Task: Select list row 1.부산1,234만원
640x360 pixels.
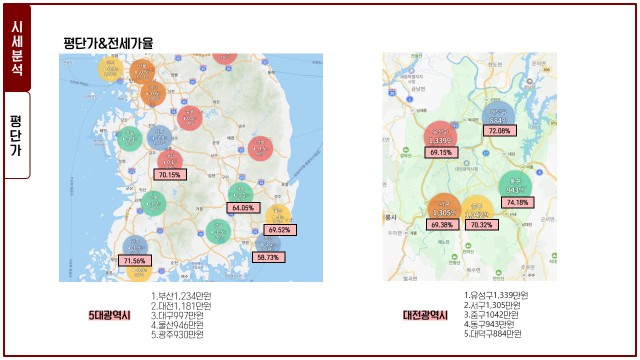Action: tap(181, 296)
